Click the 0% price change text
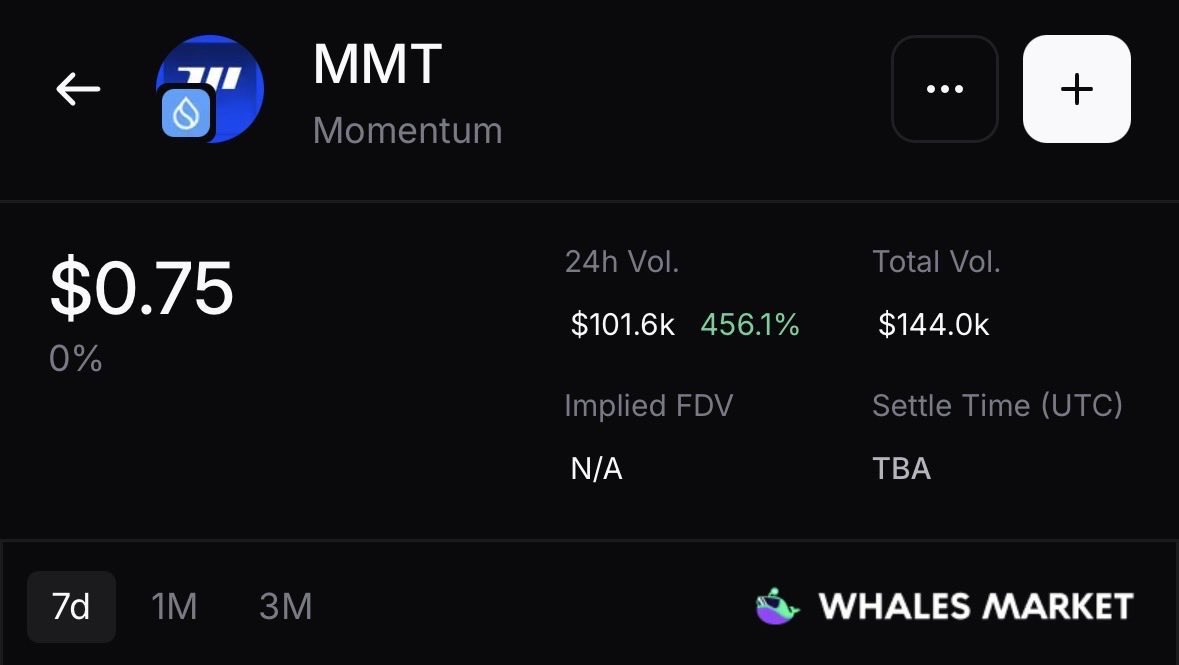 click(76, 359)
